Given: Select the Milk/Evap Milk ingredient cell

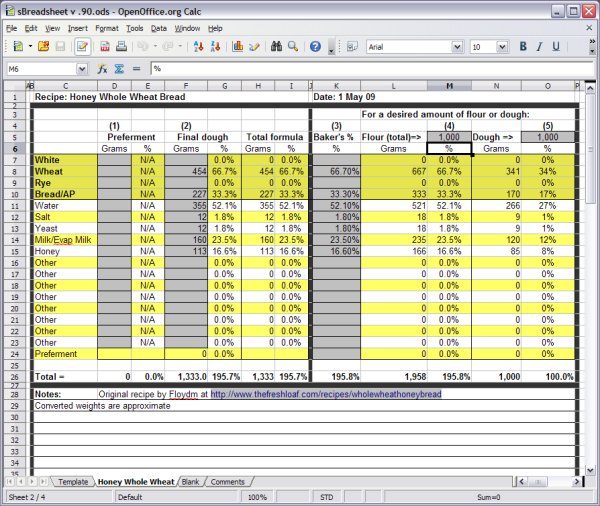Looking at the screenshot, I should (65, 240).
